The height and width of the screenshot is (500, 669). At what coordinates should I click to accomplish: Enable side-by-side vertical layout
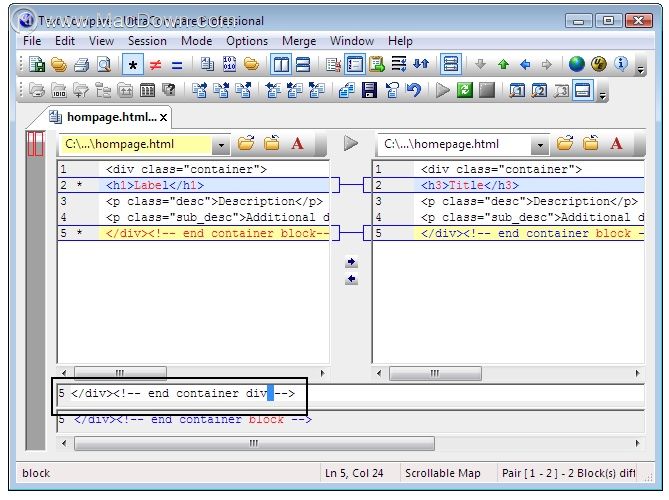coord(281,65)
